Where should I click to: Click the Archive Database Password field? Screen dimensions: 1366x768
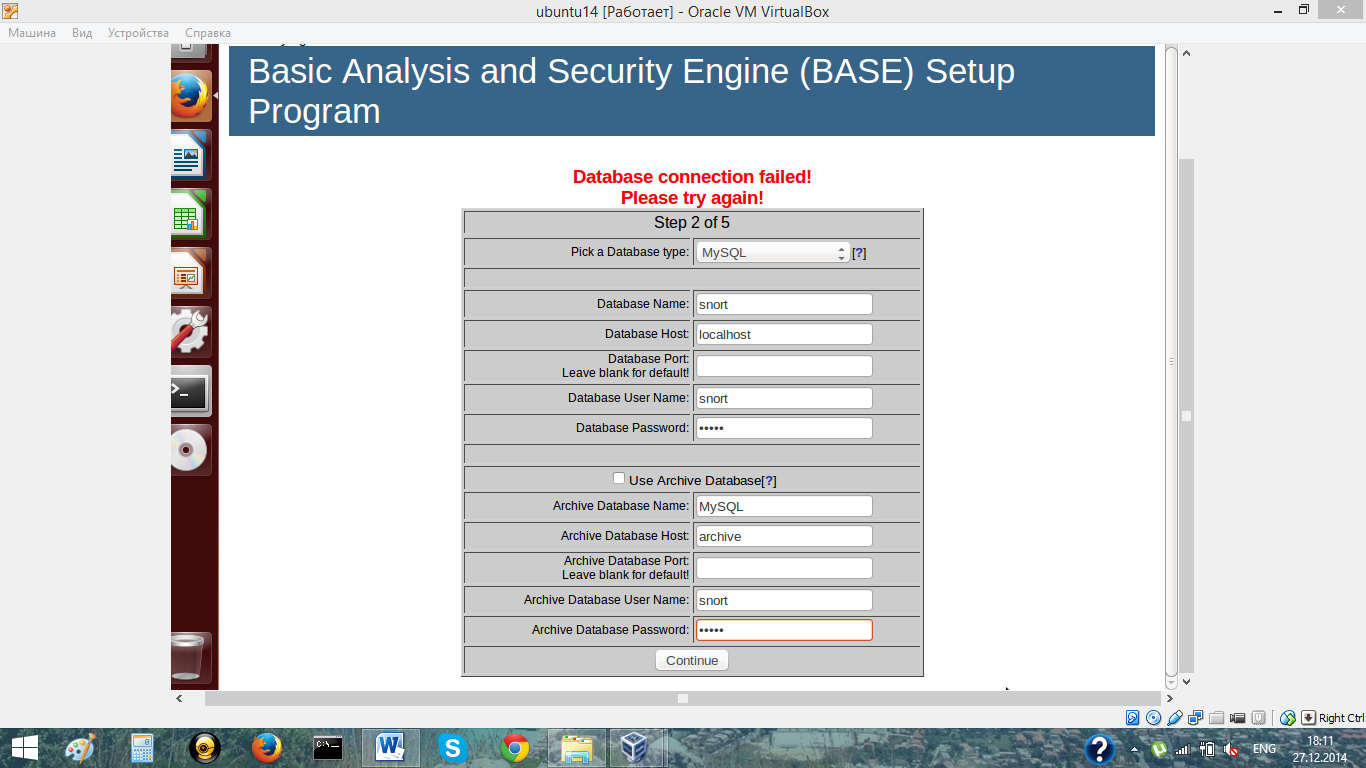784,630
